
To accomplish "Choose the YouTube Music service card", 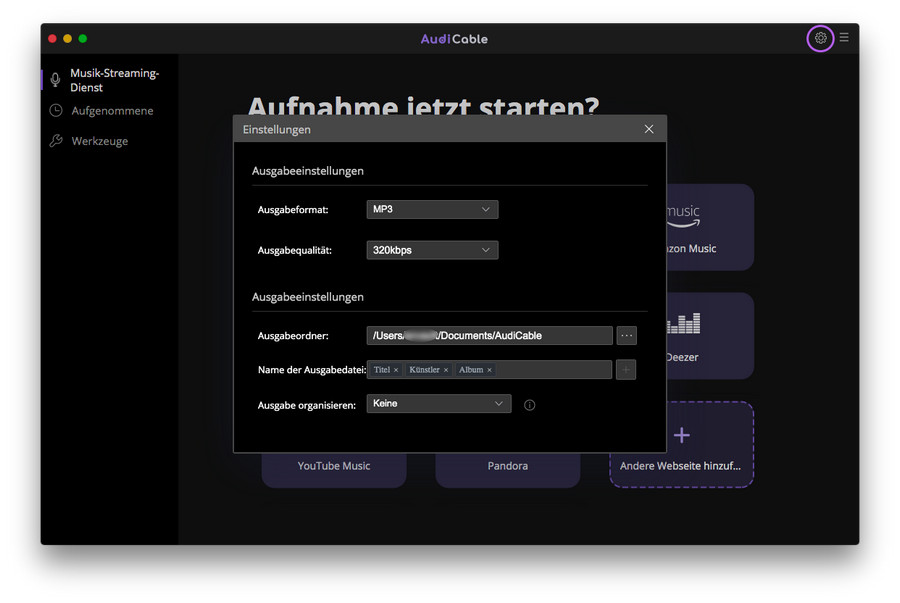I will coord(334,469).
